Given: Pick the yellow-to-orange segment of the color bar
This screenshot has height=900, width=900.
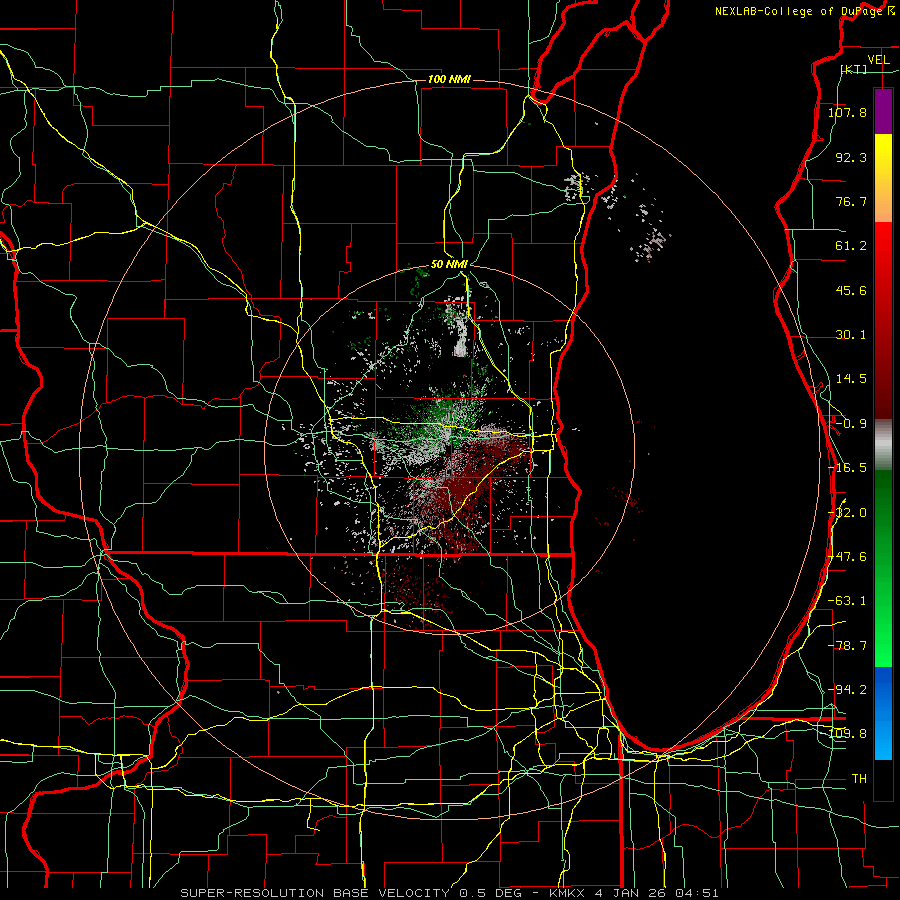Looking at the screenshot, I should tap(883, 178).
